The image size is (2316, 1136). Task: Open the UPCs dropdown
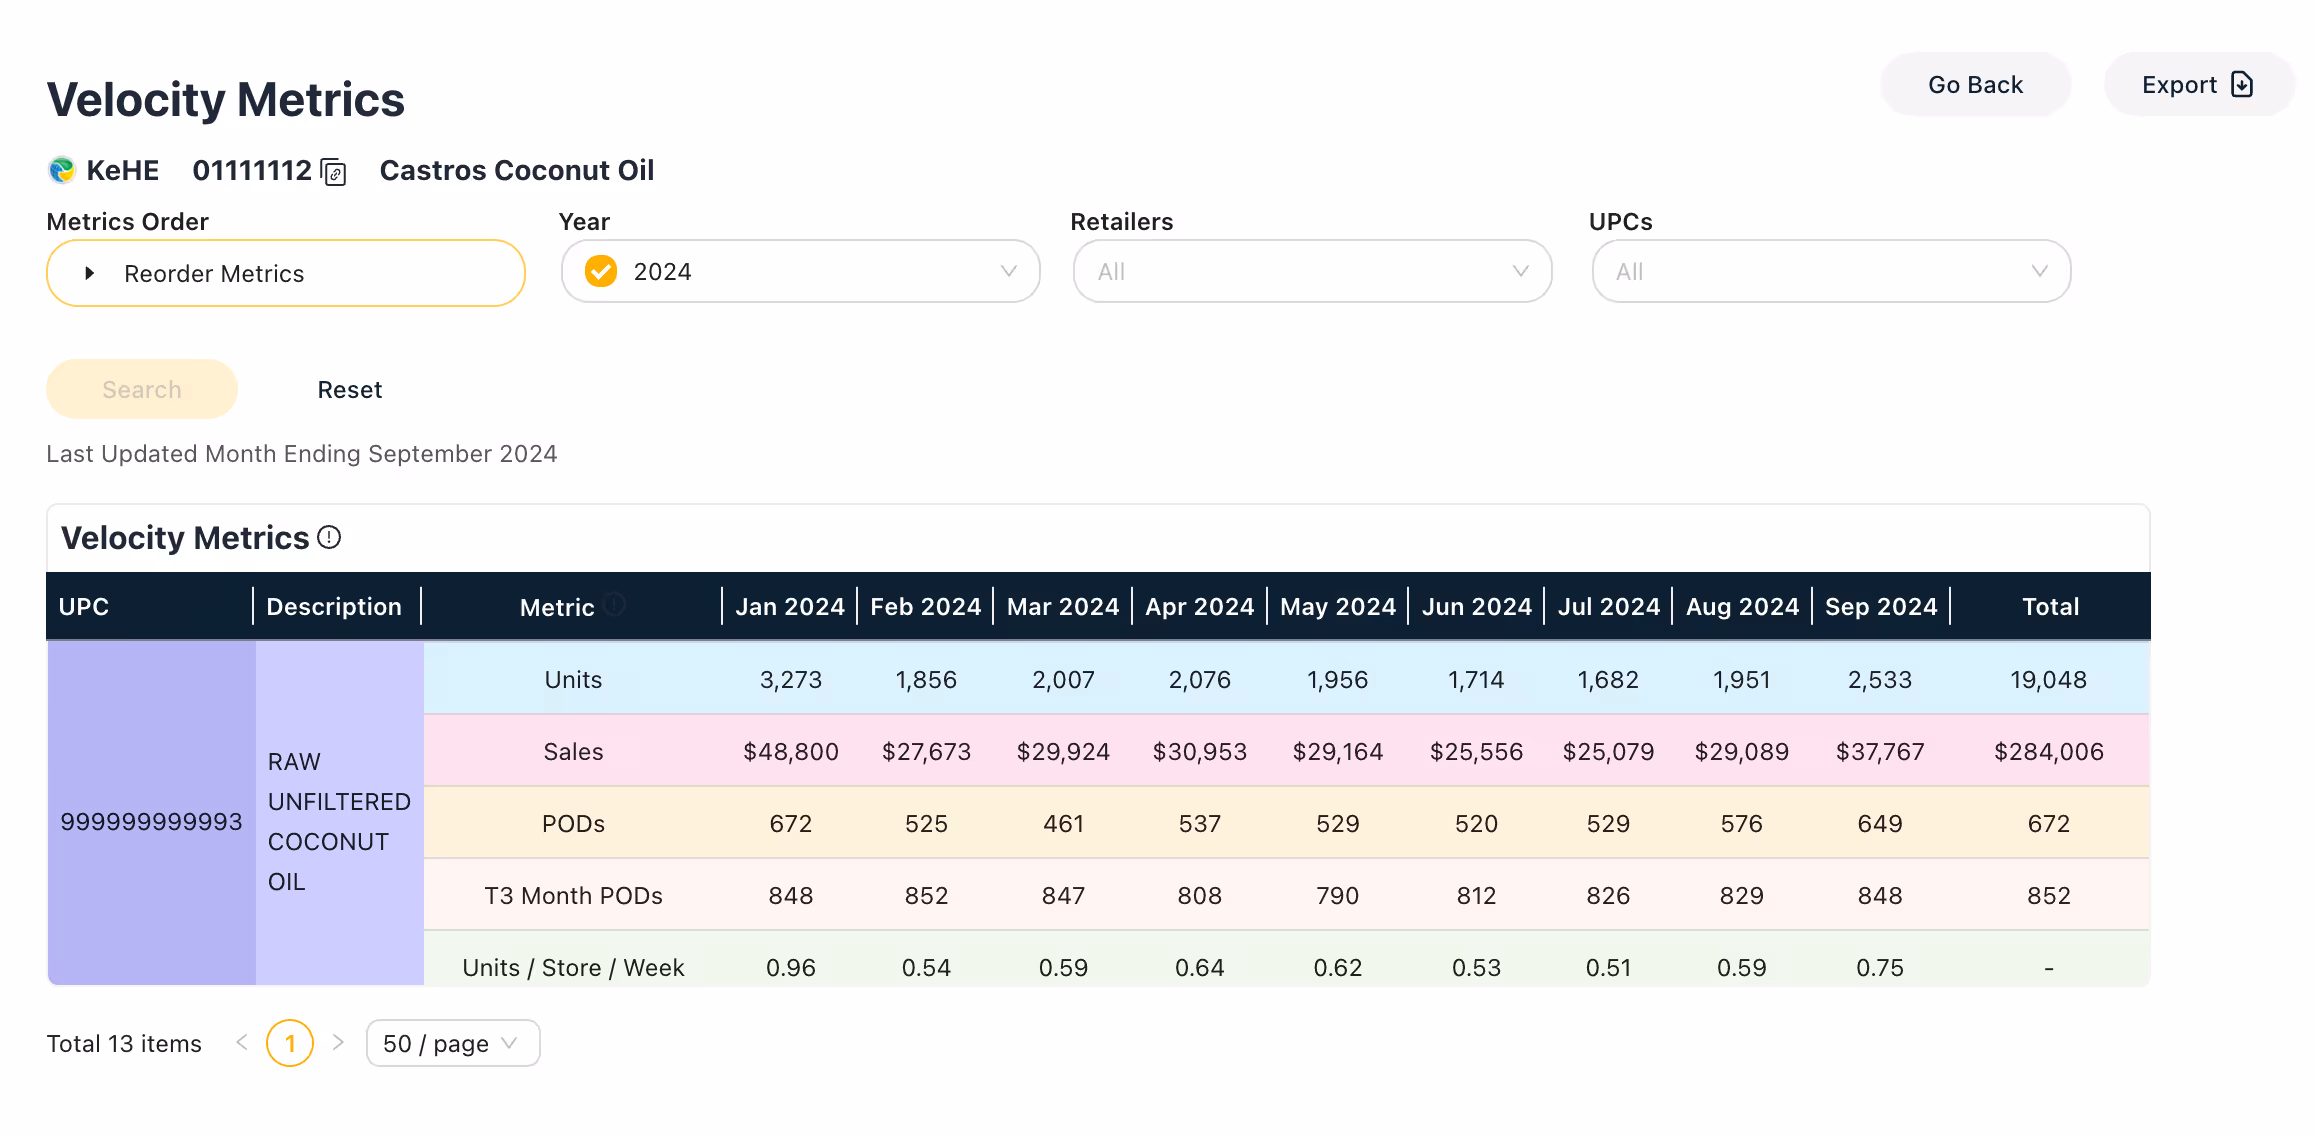[1830, 271]
